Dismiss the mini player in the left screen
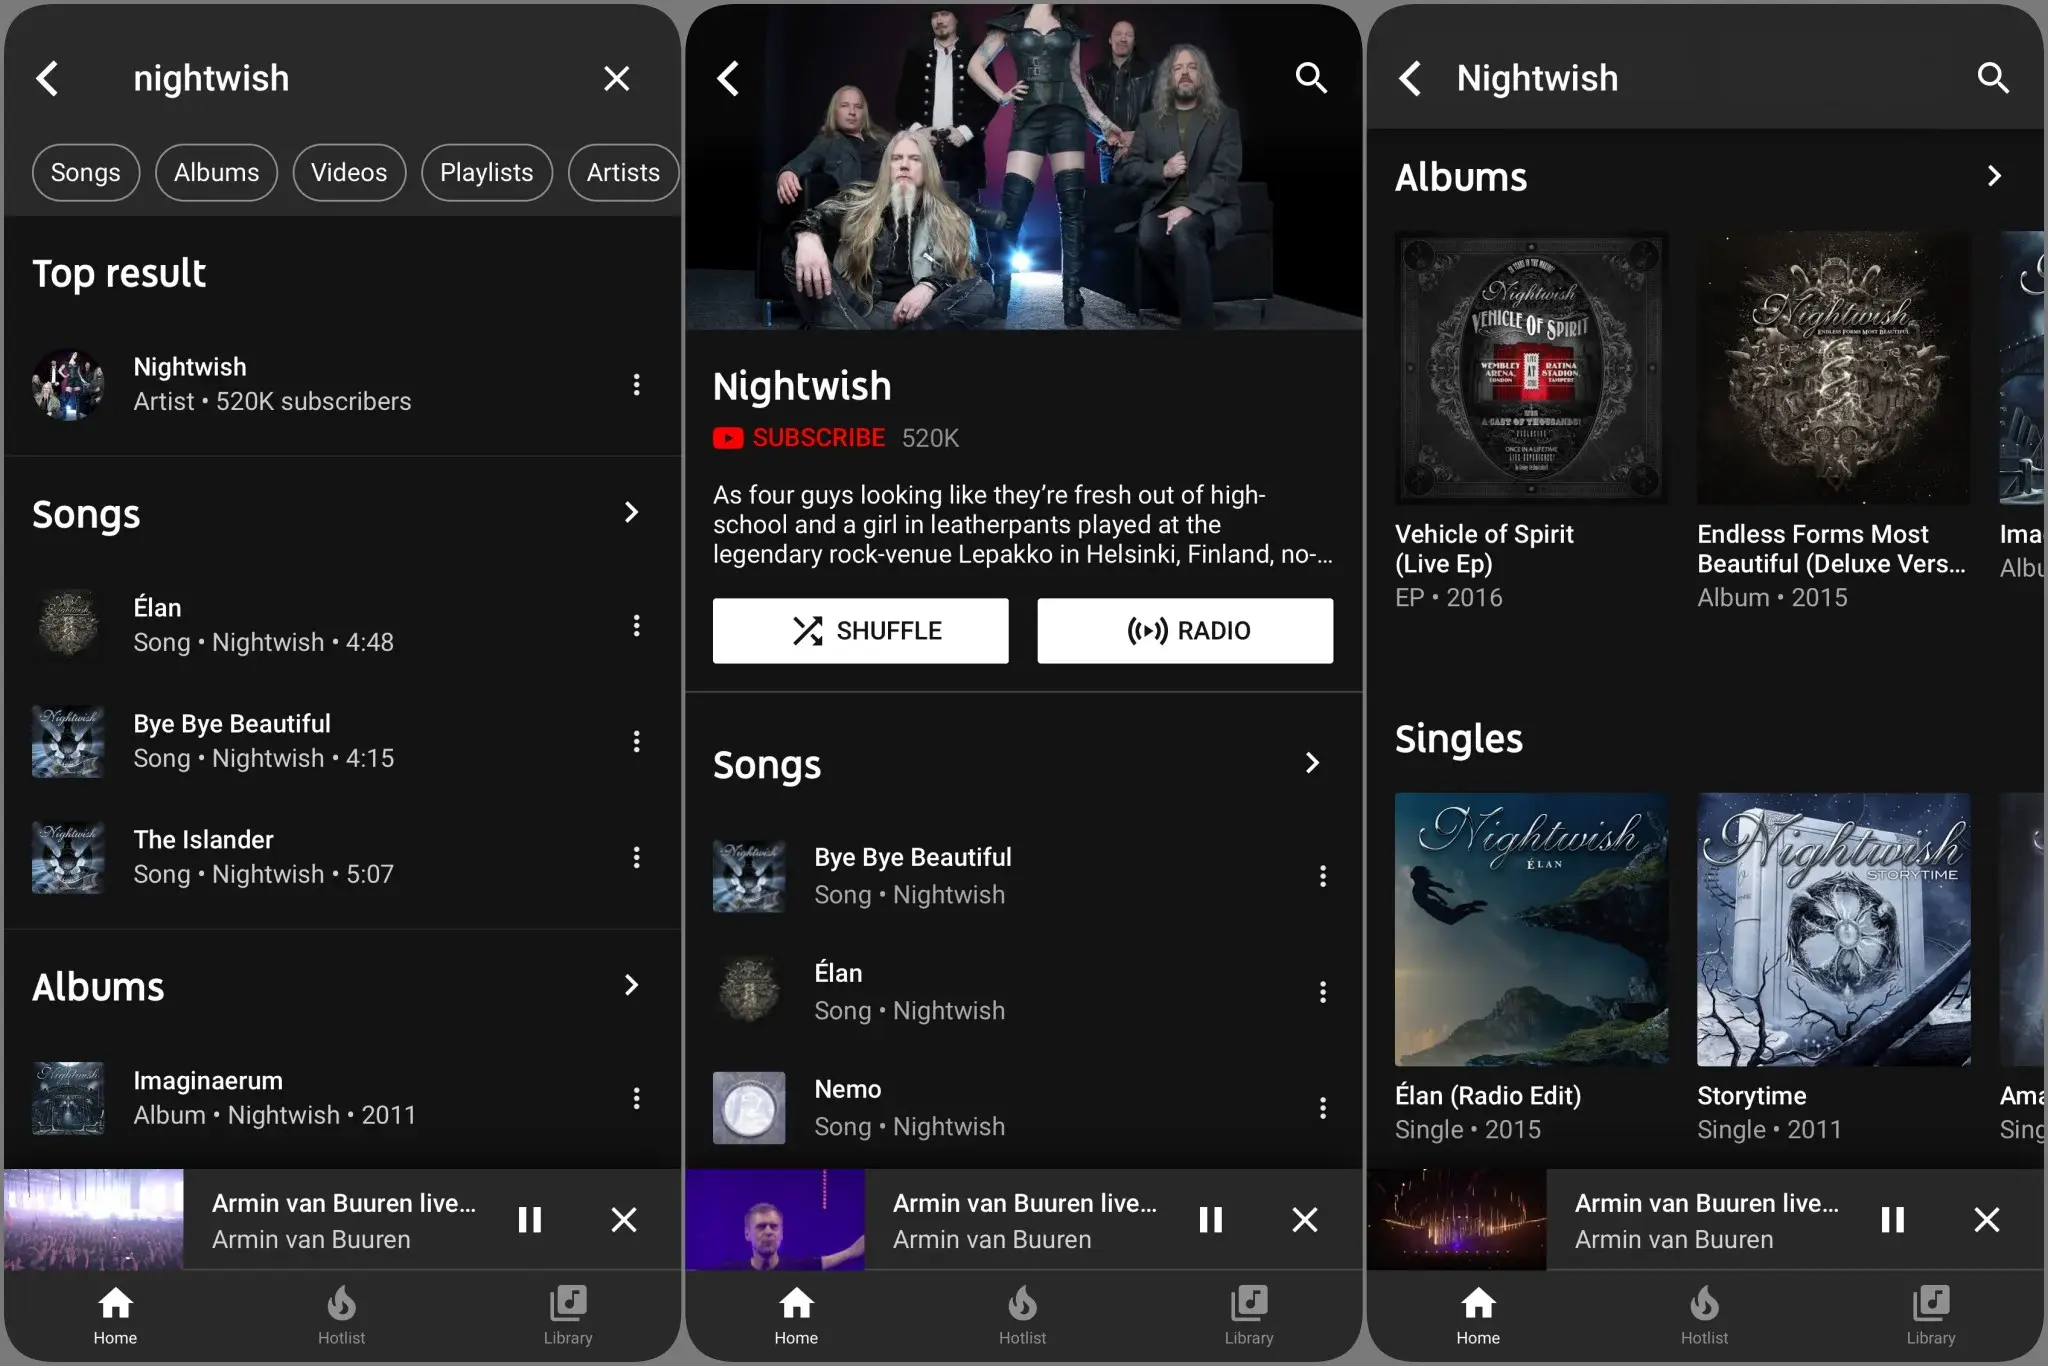Screen dimensions: 2048x1366 (624, 1220)
